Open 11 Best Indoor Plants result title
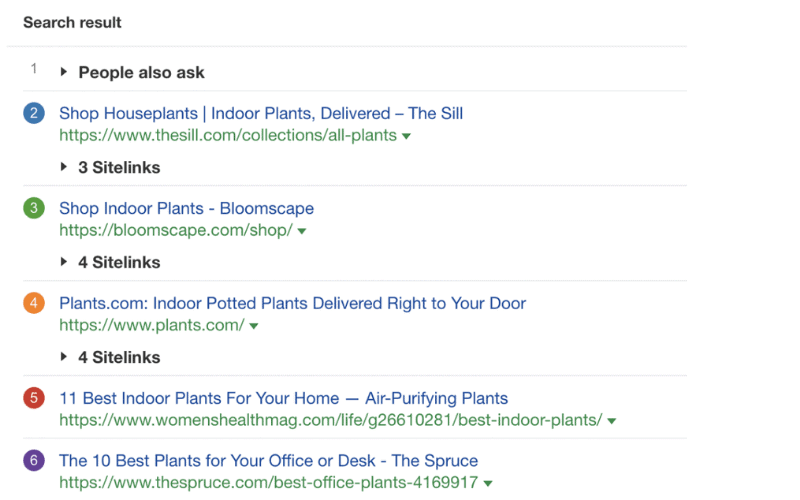Screen dimensions: 800x500 tap(284, 398)
